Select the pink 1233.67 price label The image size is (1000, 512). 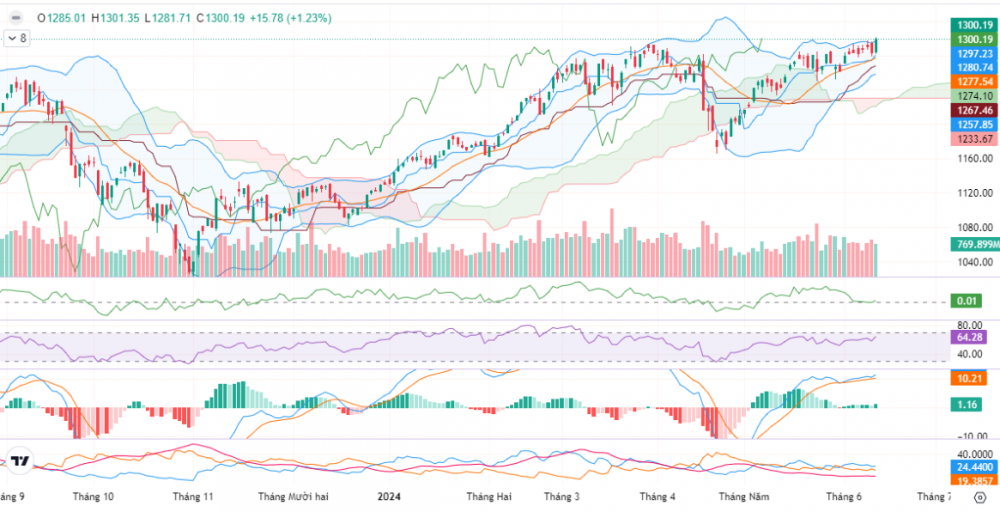(x=973, y=139)
